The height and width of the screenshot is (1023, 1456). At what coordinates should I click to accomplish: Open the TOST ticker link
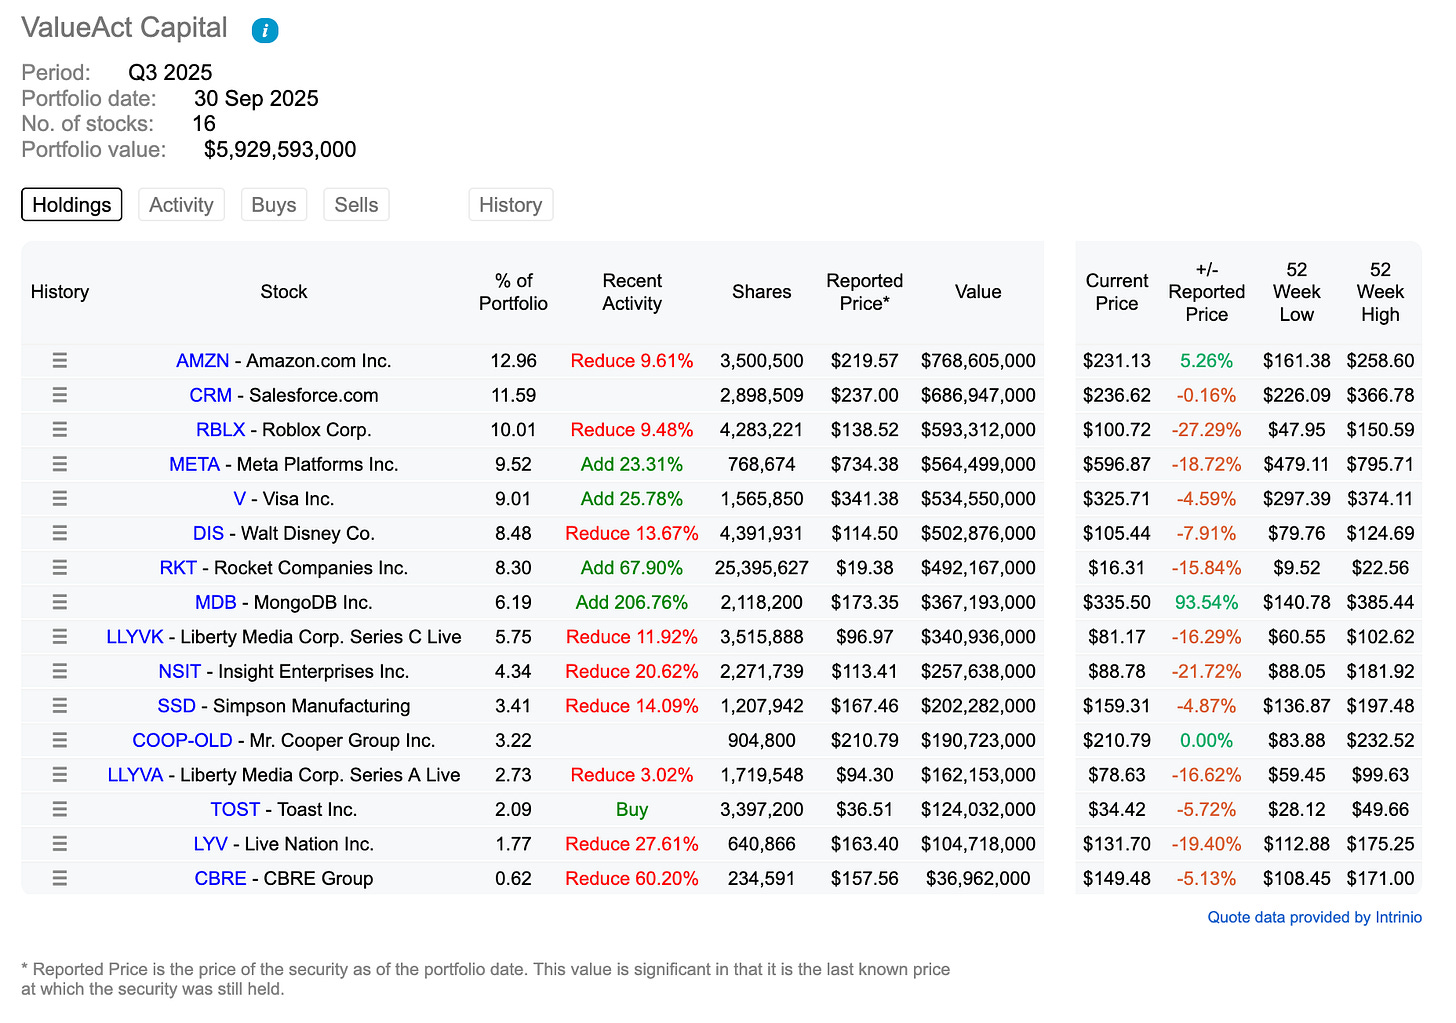235,809
